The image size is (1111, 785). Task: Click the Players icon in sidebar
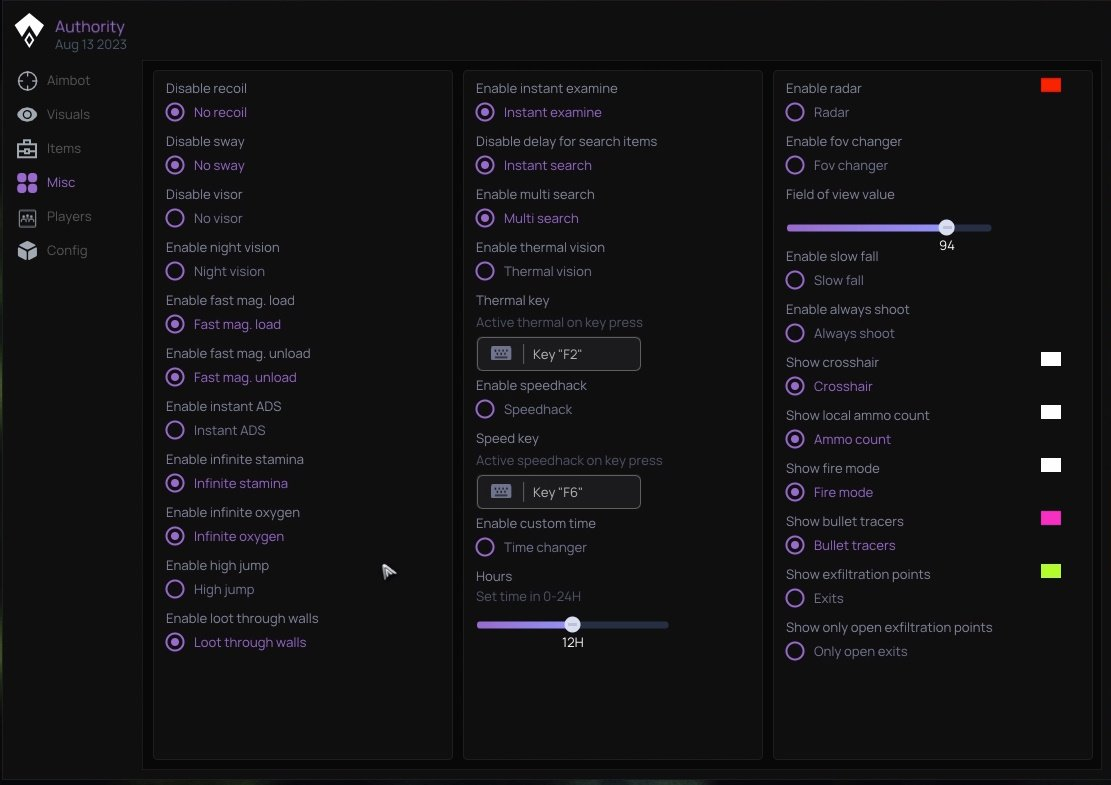(x=27, y=217)
